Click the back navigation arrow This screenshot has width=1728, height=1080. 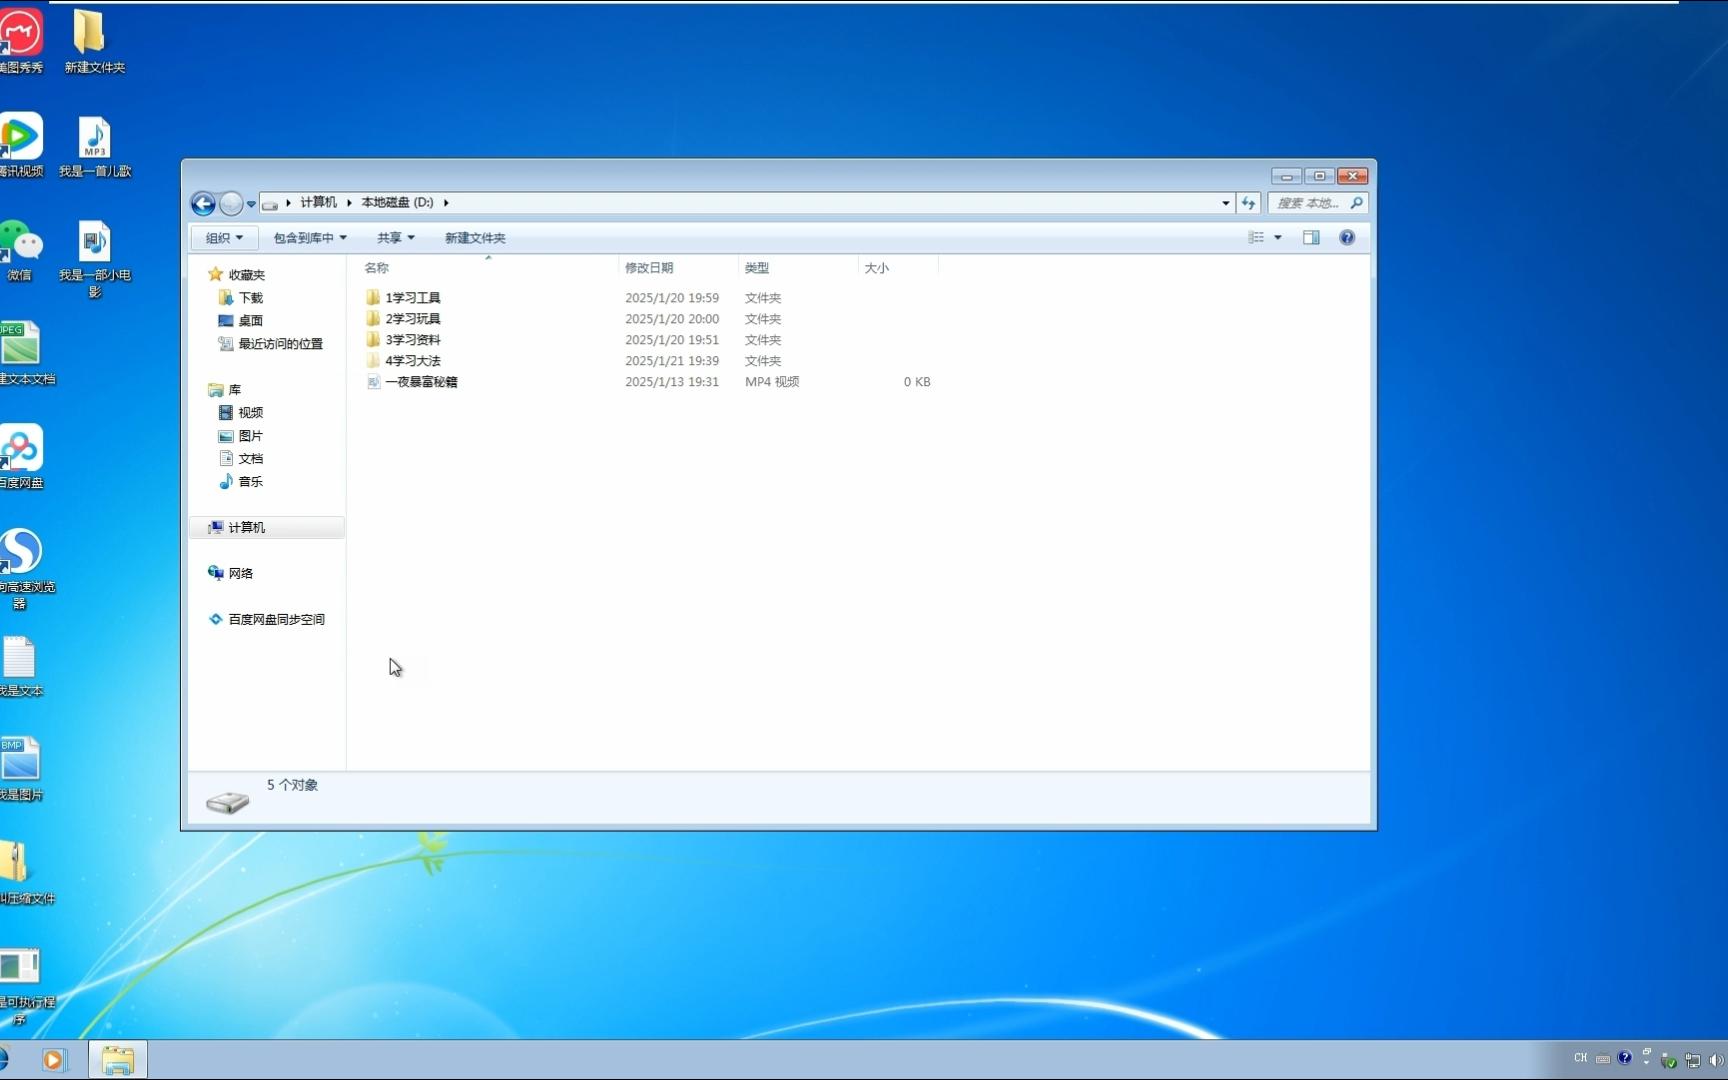[202, 203]
